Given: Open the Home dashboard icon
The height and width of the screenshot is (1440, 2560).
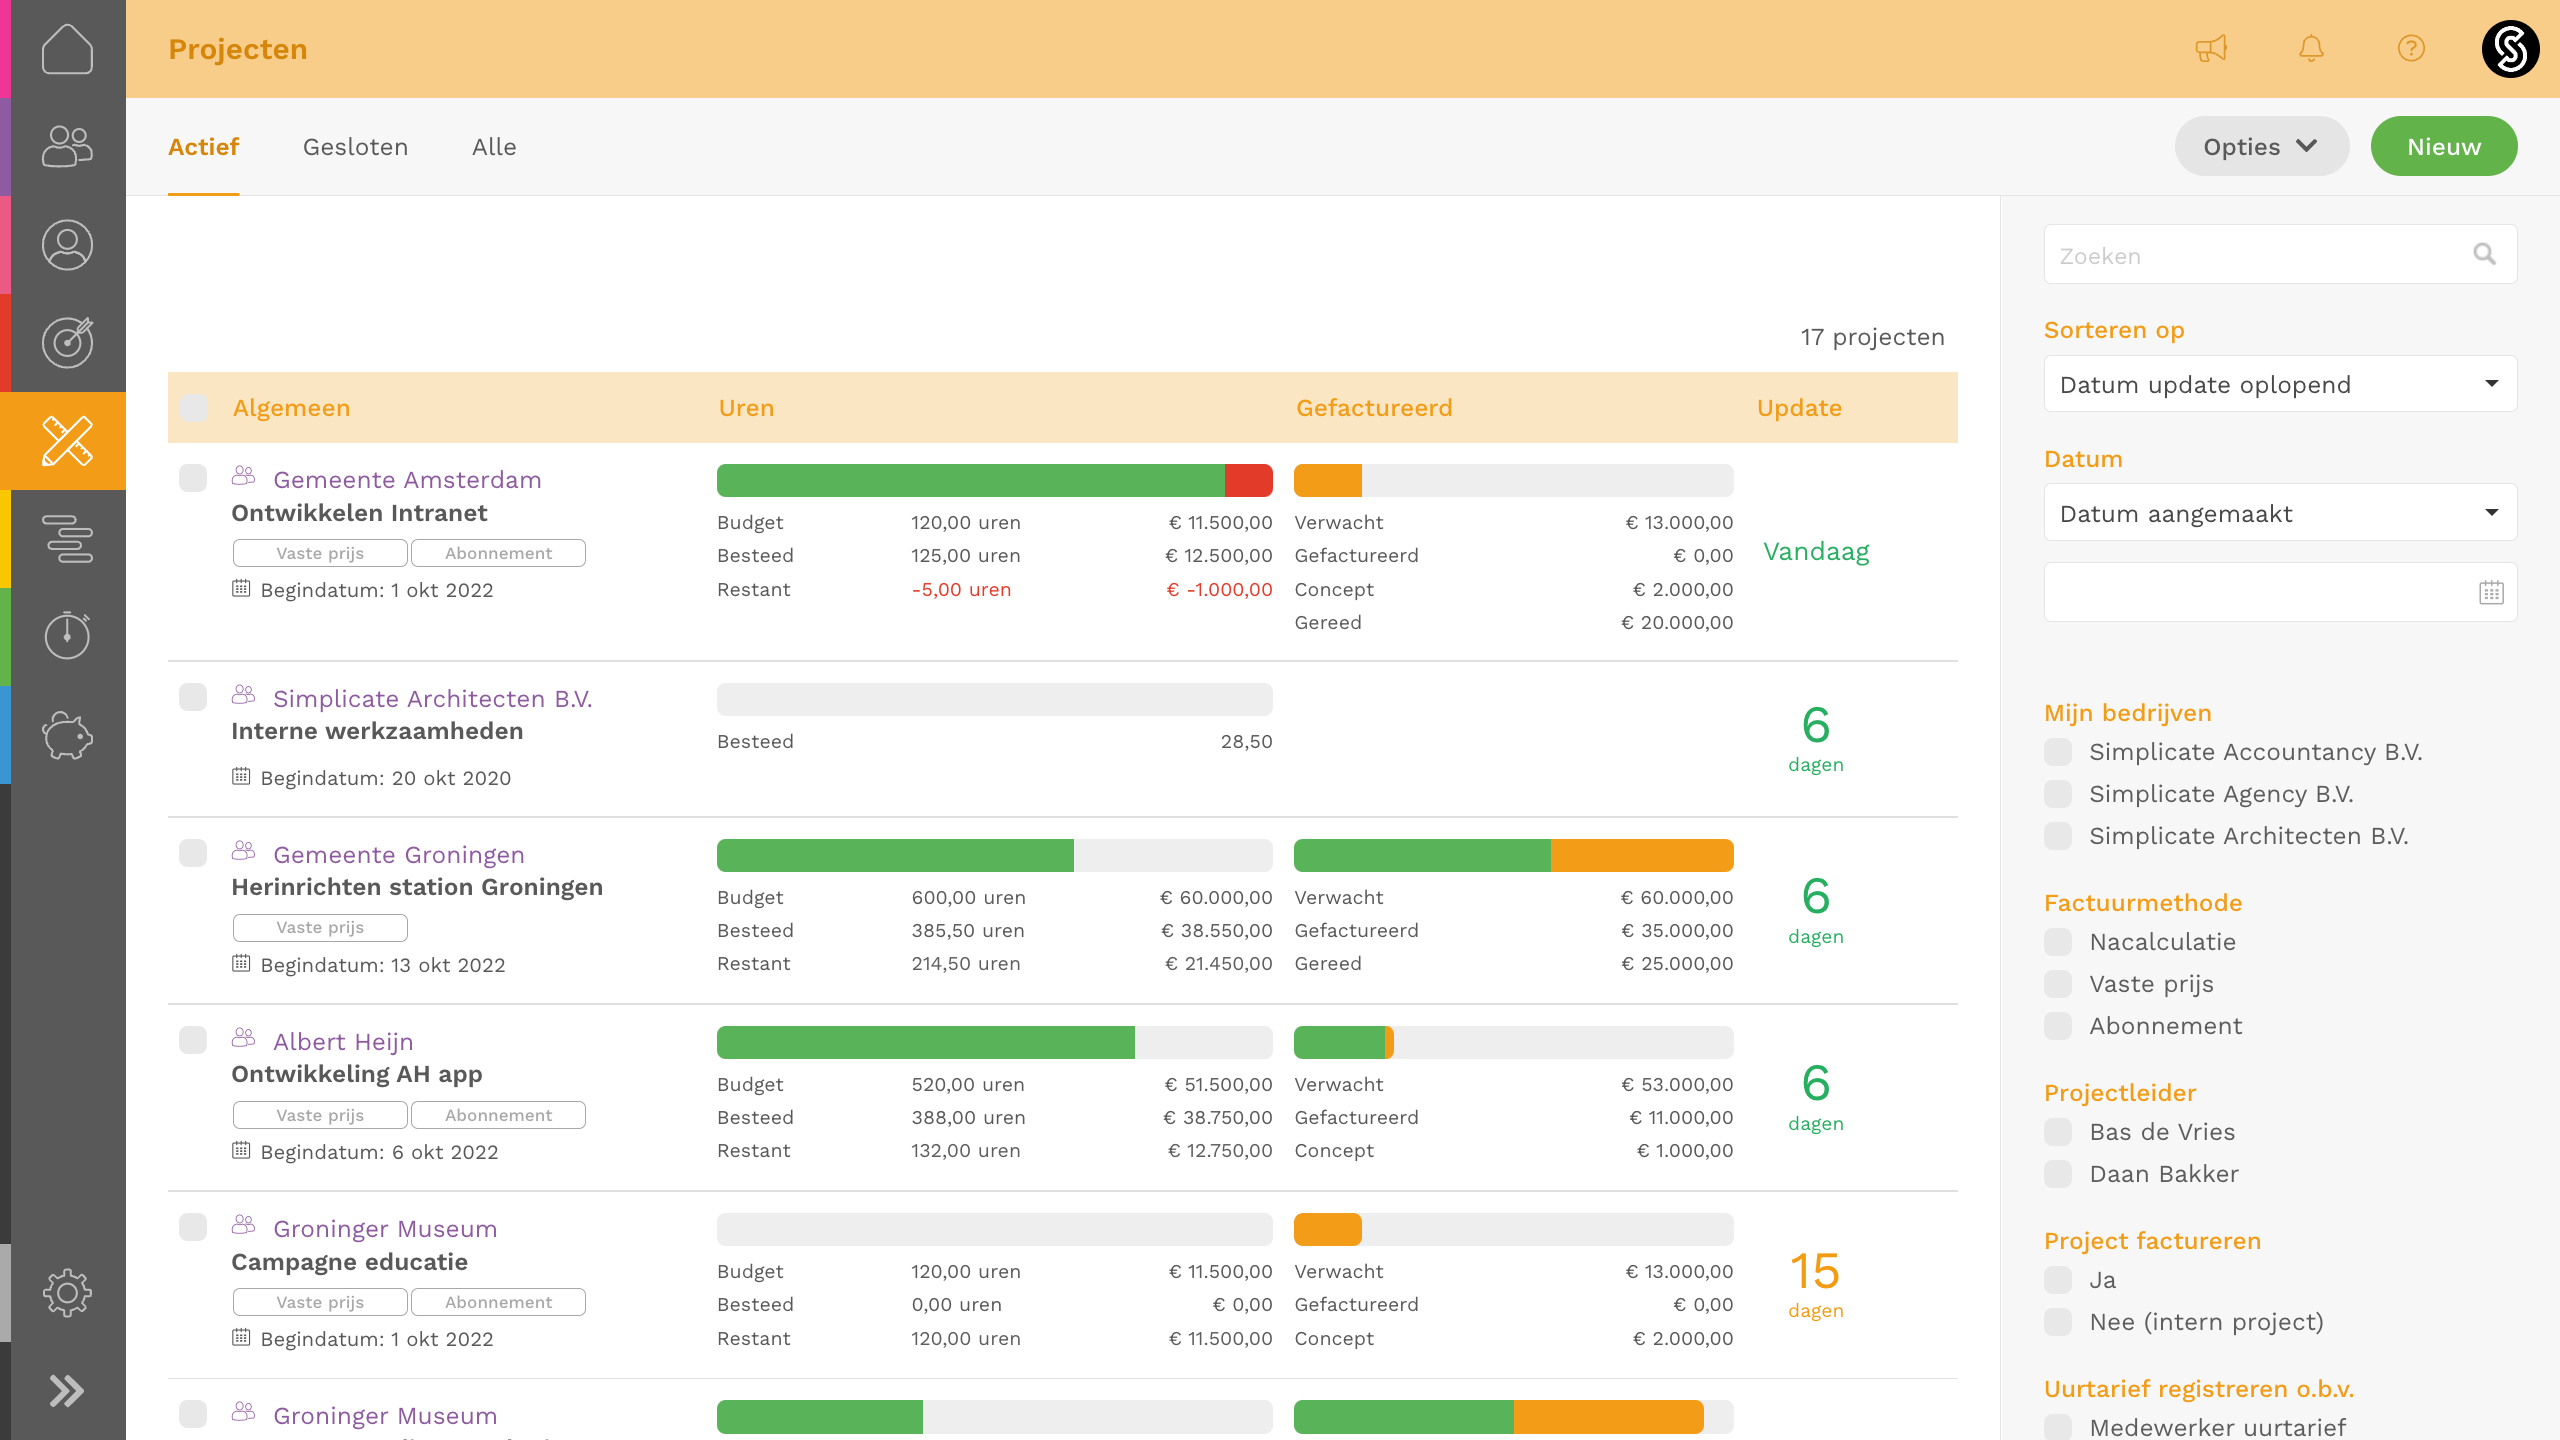Looking at the screenshot, I should pyautogui.click(x=66, y=48).
